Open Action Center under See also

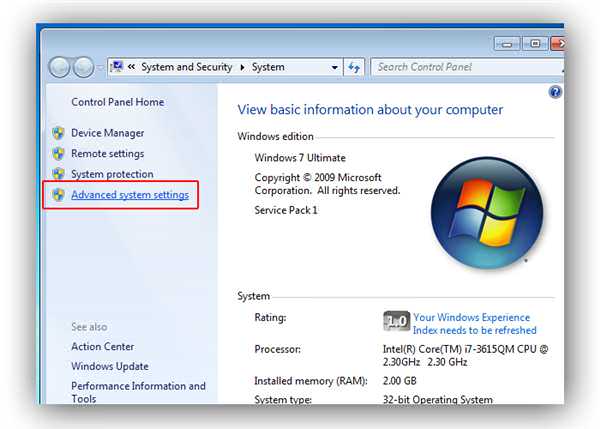coord(103,346)
